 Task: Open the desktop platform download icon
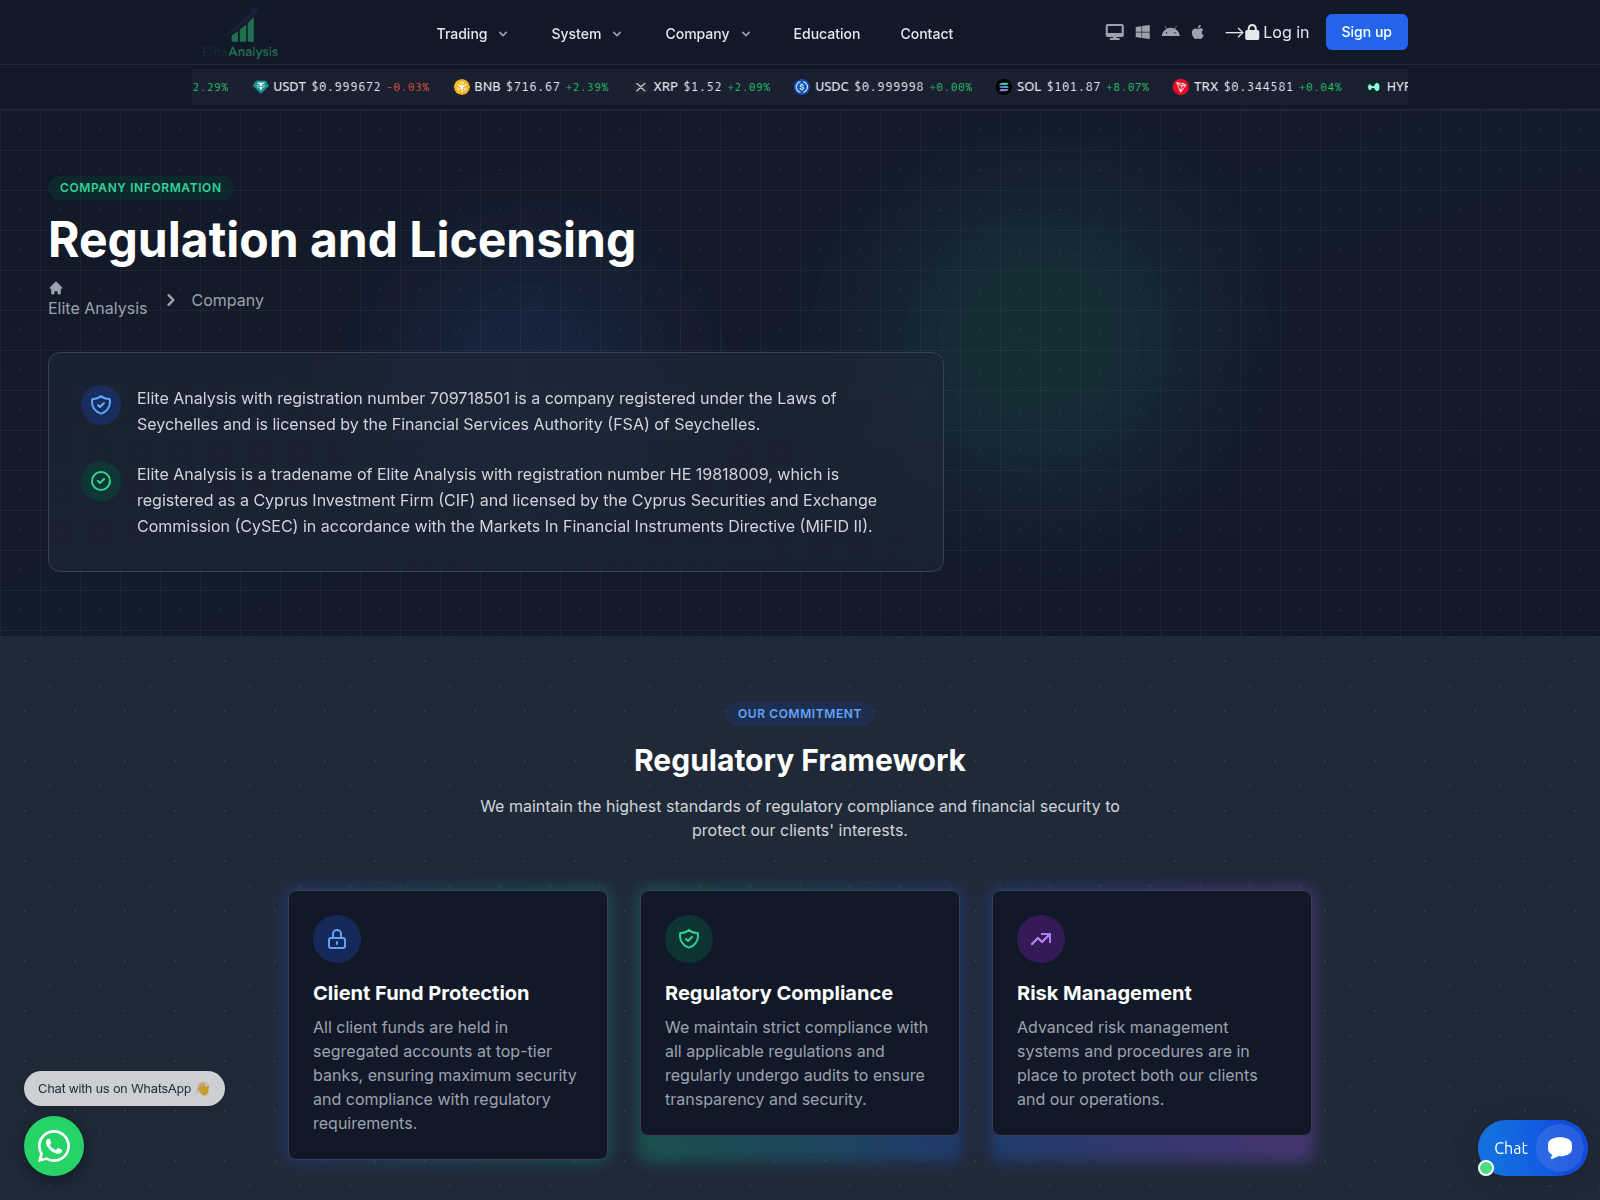[x=1114, y=32]
